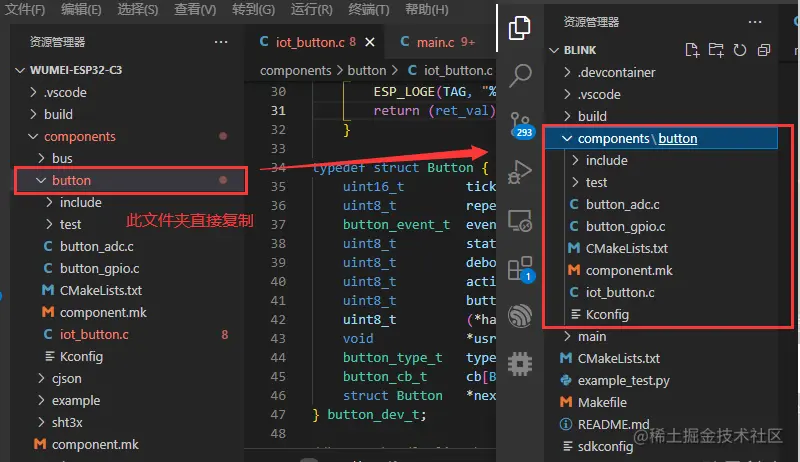Expand the cjson folder

tap(128, 378)
